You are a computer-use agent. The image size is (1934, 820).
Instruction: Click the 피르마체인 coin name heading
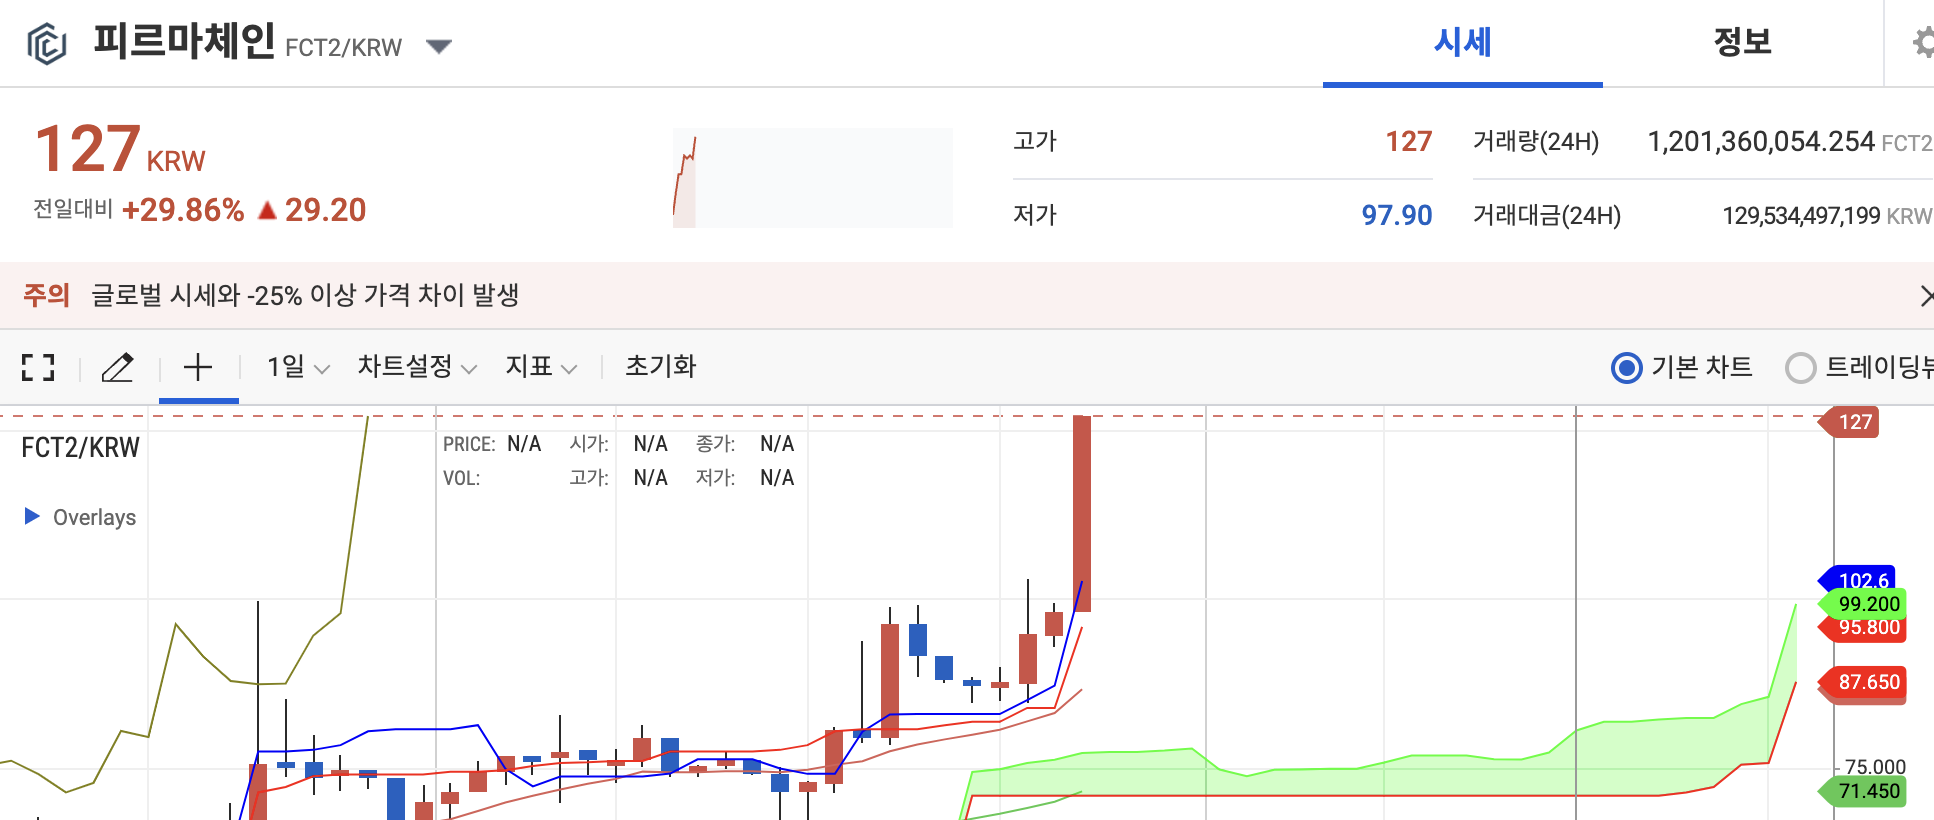[184, 41]
